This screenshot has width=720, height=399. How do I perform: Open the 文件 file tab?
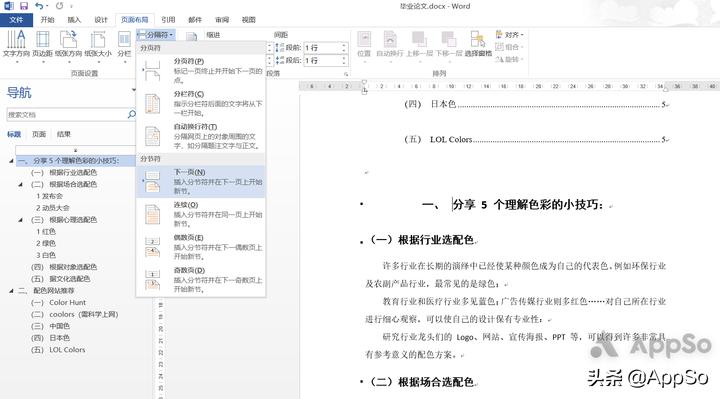16,20
